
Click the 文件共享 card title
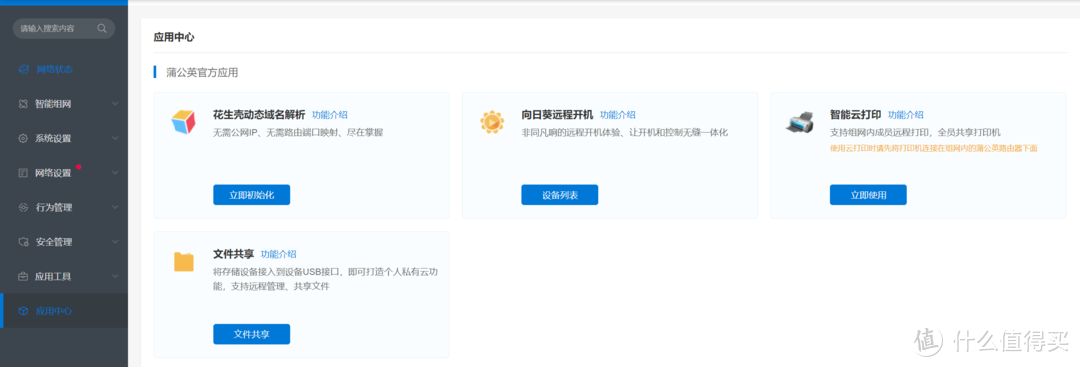pos(233,254)
